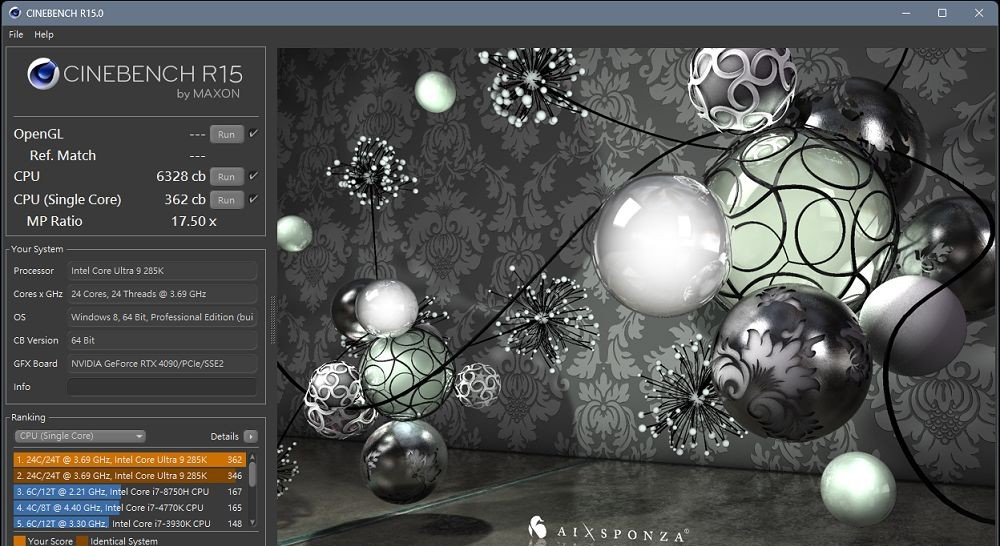Run the CPU (Single Core) benchmark

(x=226, y=200)
